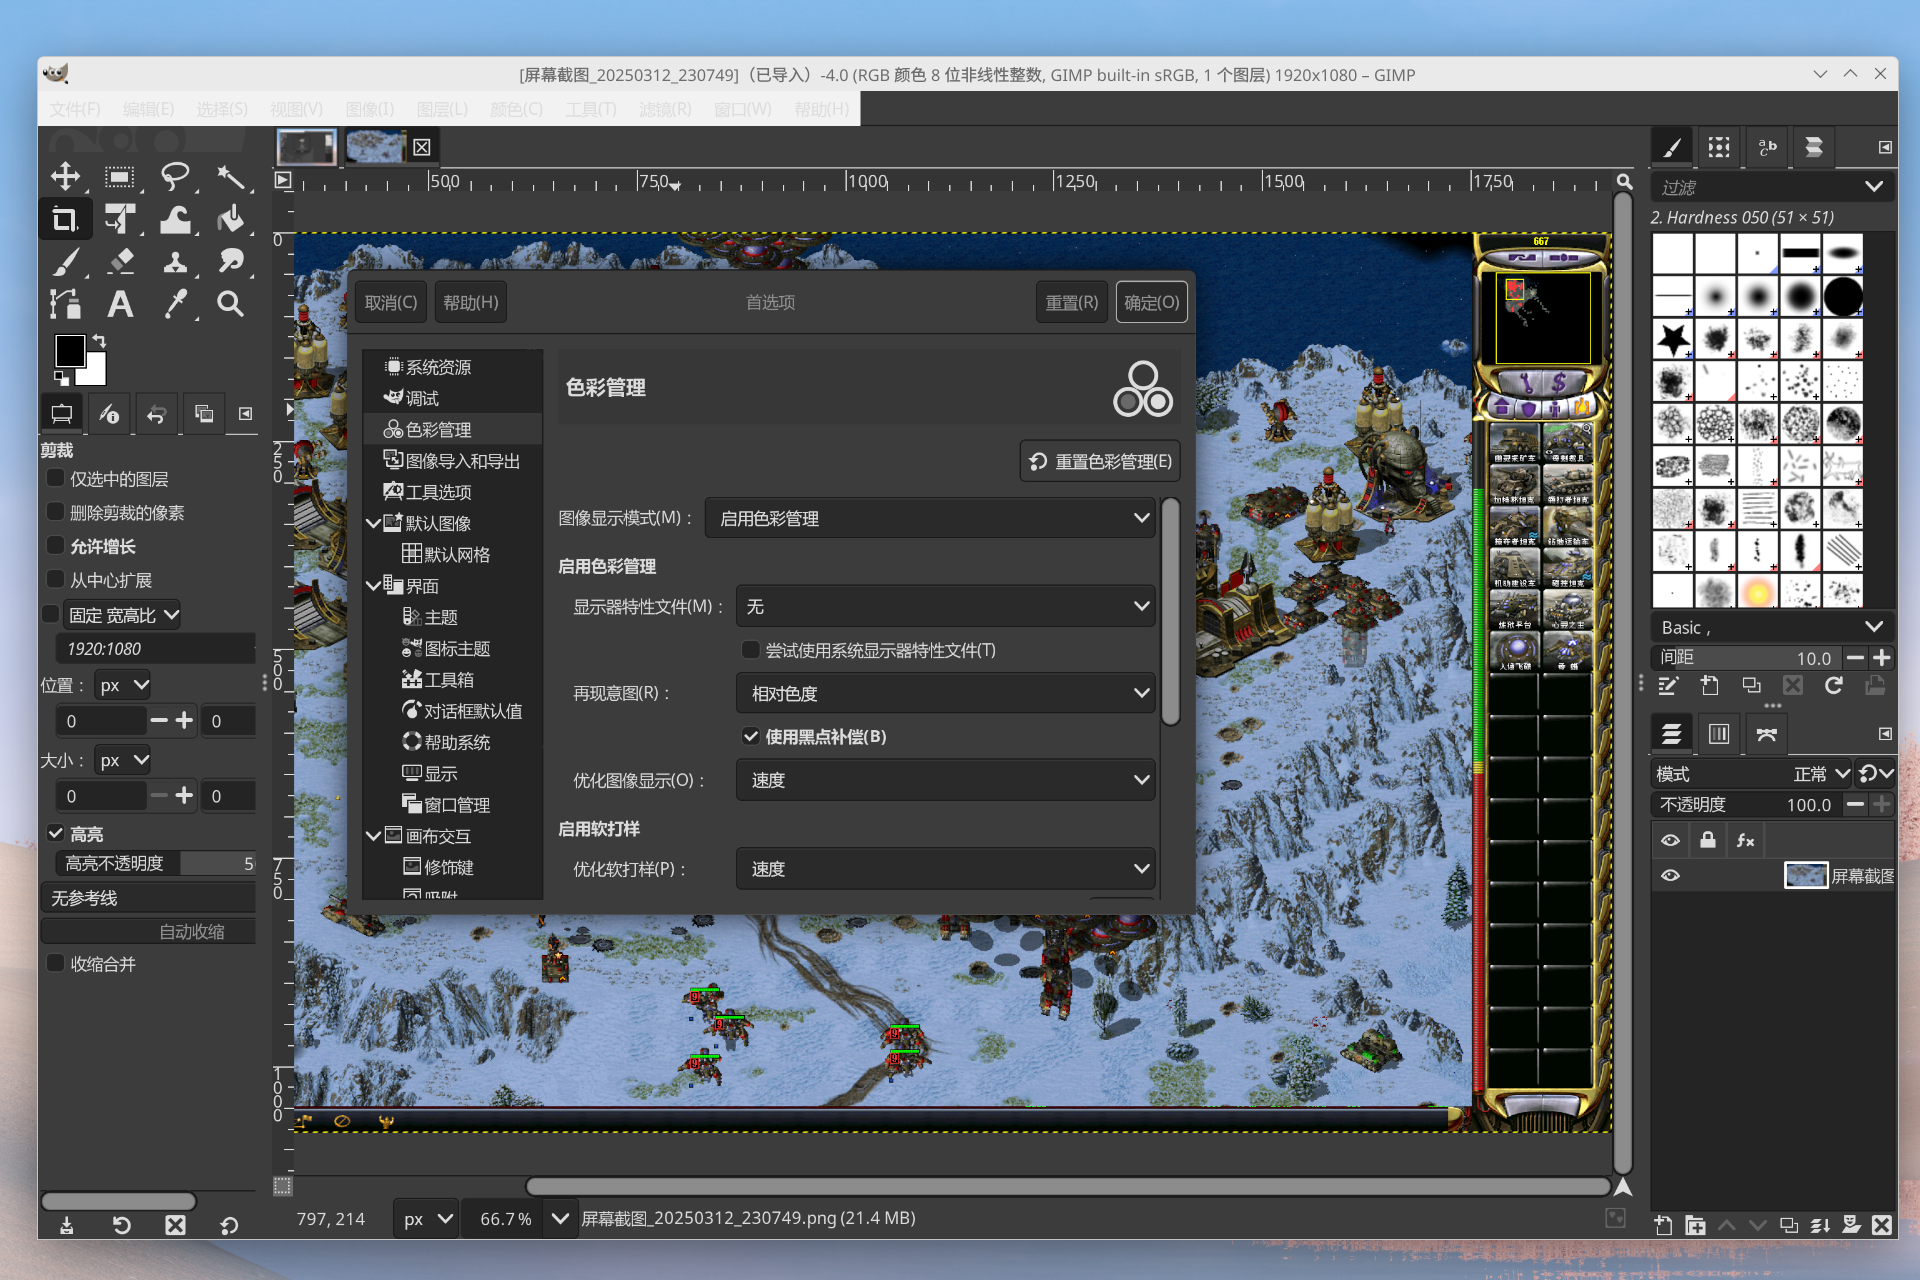Swap foreground and background colors
This screenshot has width=1920, height=1280.
tap(99, 341)
